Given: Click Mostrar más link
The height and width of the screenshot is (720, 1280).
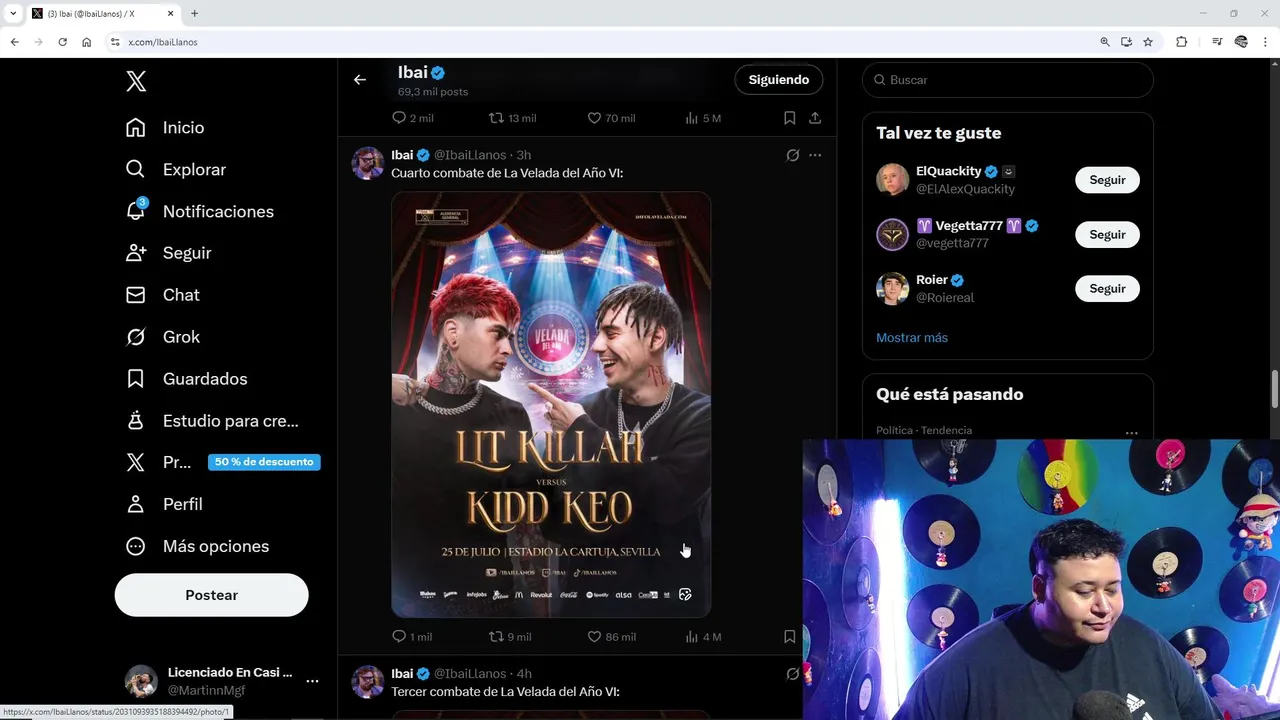Looking at the screenshot, I should pyautogui.click(x=912, y=338).
